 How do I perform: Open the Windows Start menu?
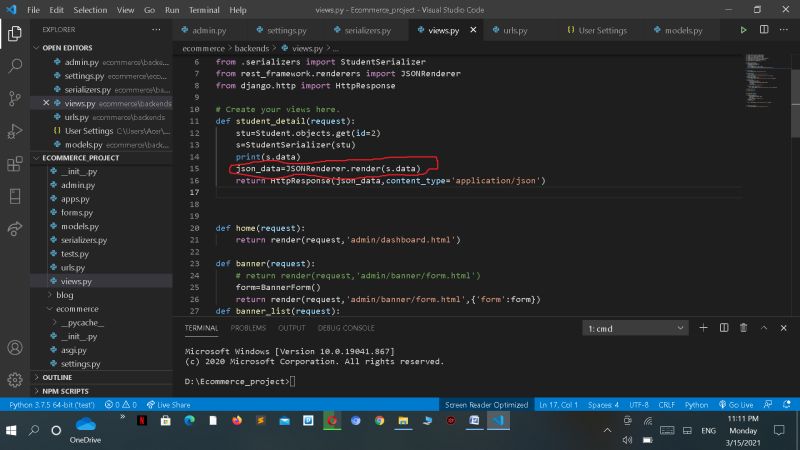(x=11, y=430)
